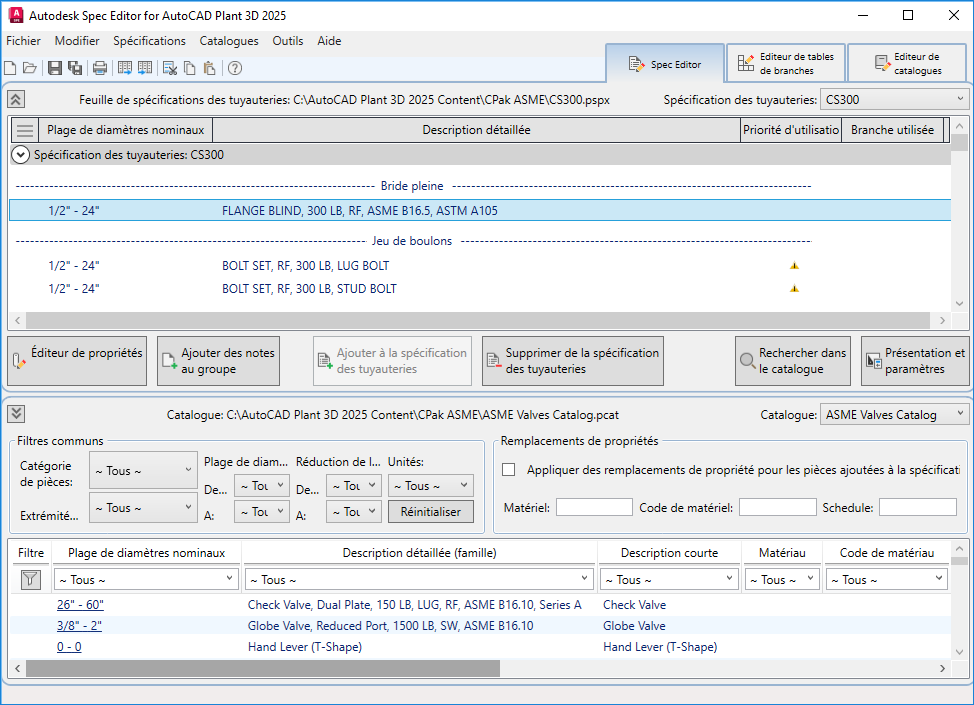Screen dimensions: 974x705
Task: Select the BOLT SET LUG BOLT row
Action: [x=480, y=266]
